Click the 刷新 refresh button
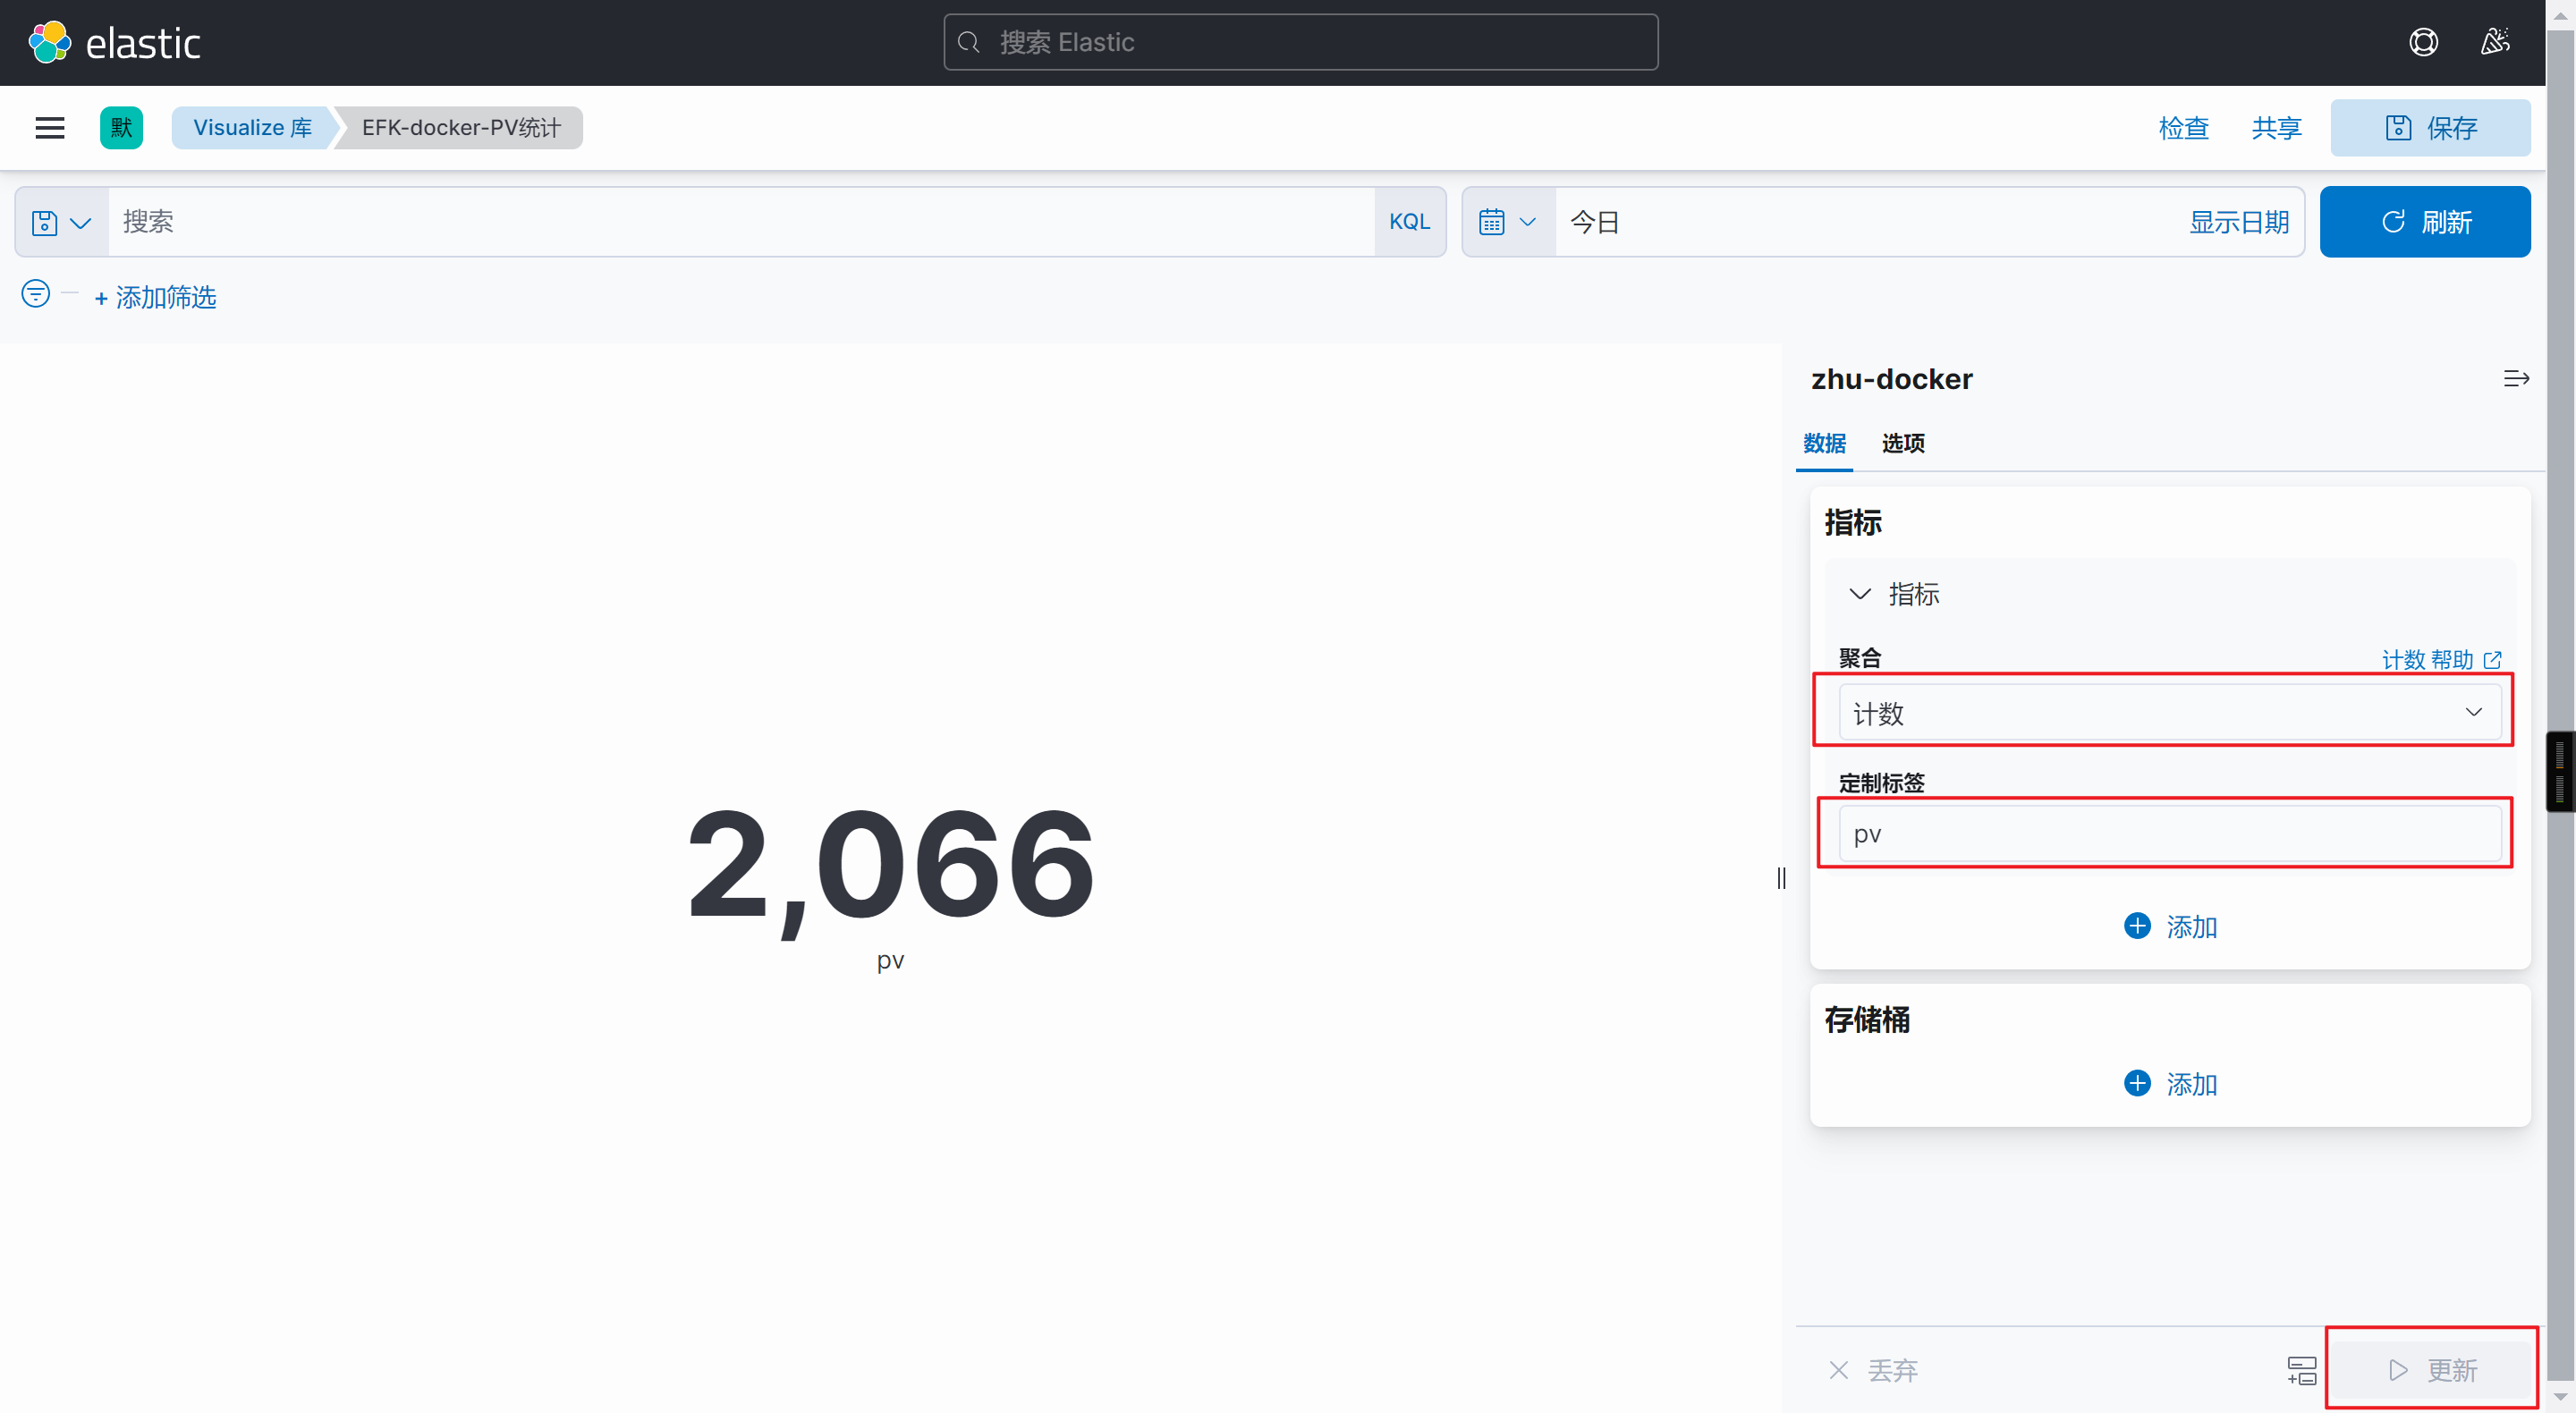The image size is (2576, 1413). point(2424,222)
